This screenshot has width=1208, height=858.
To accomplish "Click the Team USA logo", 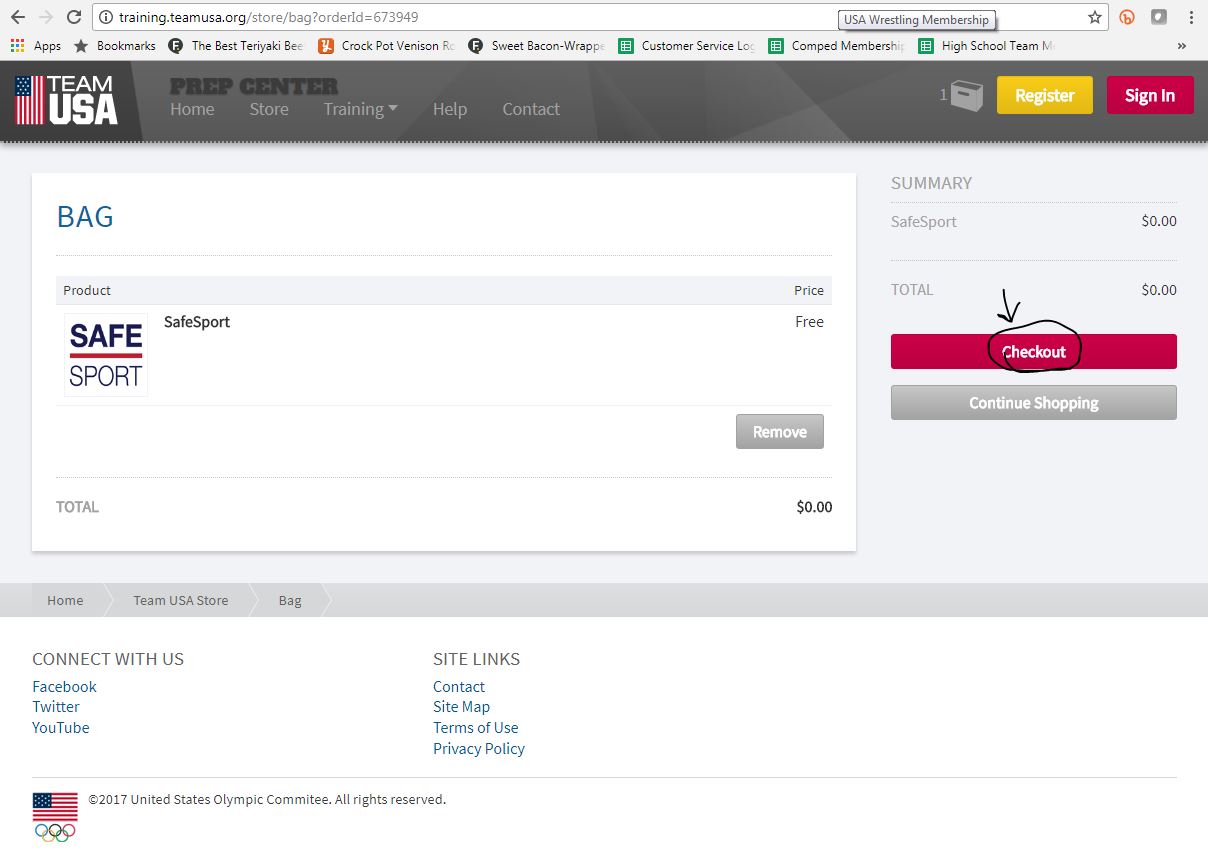I will pos(67,100).
